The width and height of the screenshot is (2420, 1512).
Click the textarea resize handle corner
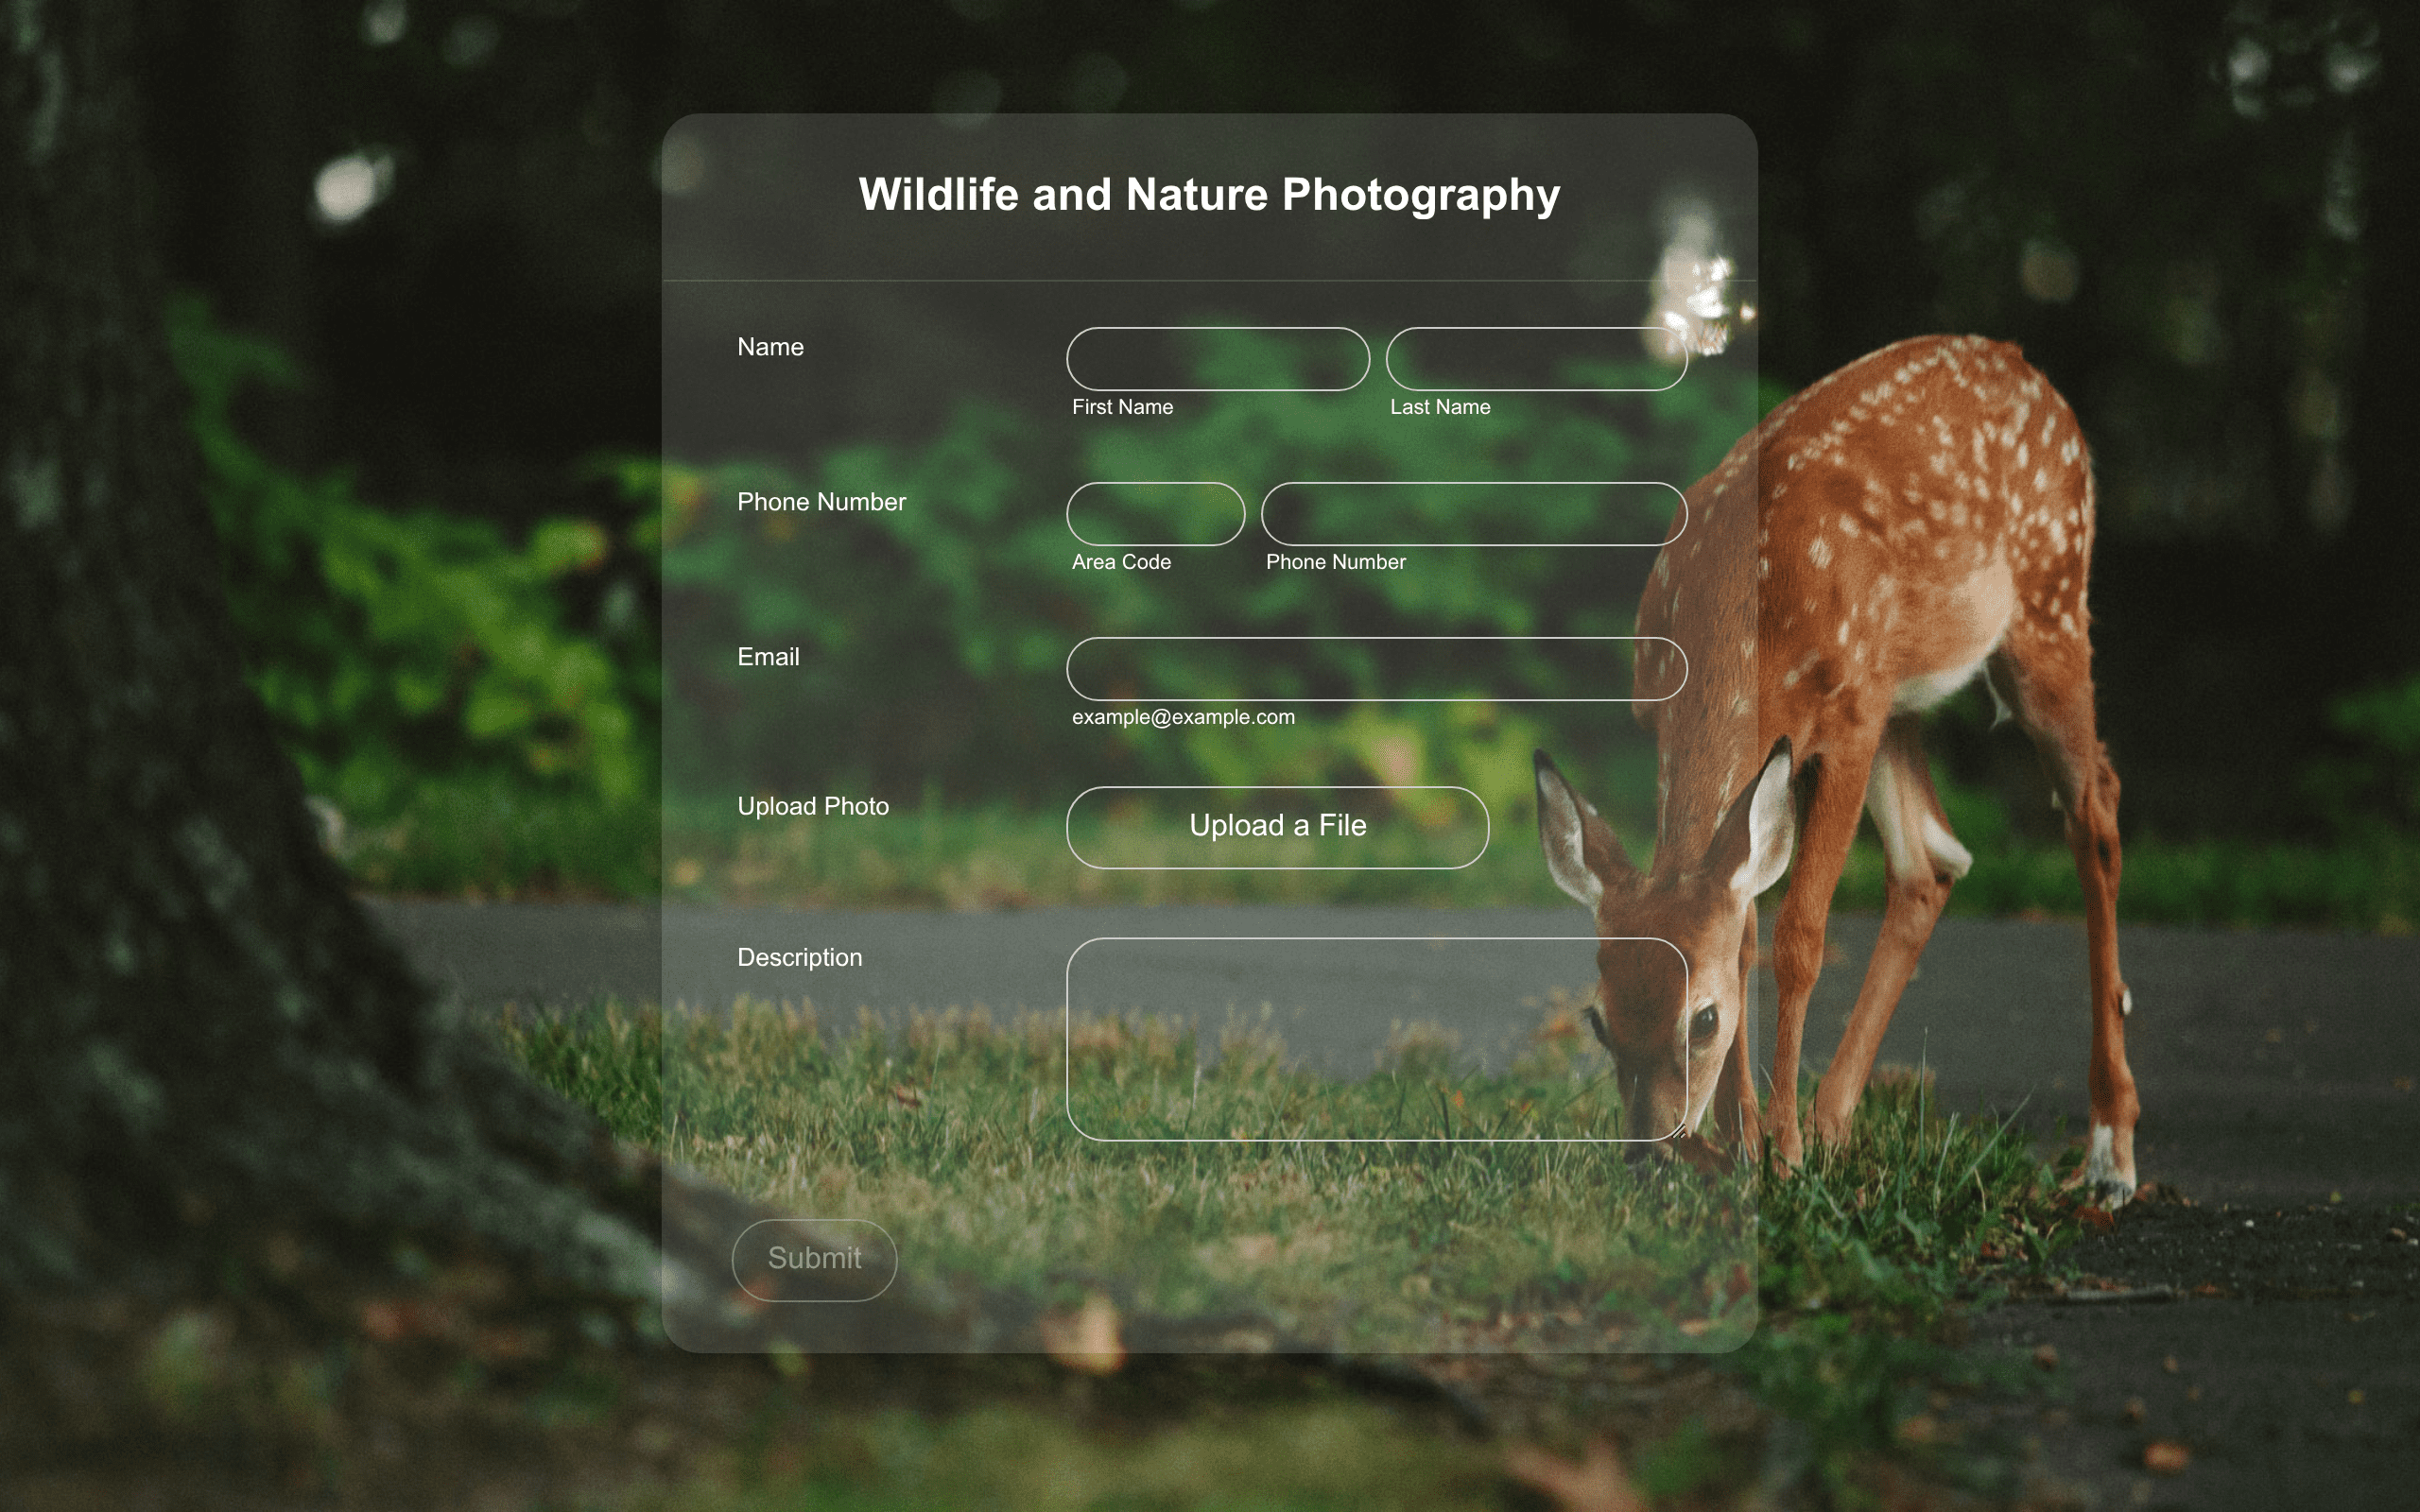(x=1678, y=1131)
